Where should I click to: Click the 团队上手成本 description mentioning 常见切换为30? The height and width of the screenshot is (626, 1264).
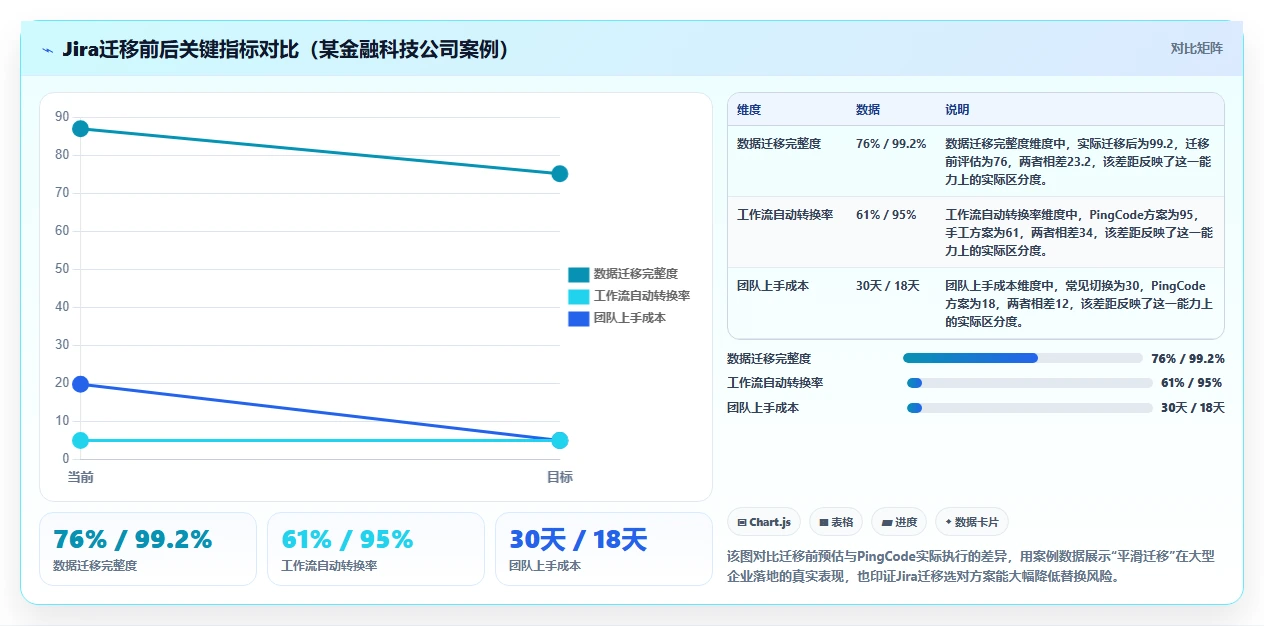tap(1079, 304)
